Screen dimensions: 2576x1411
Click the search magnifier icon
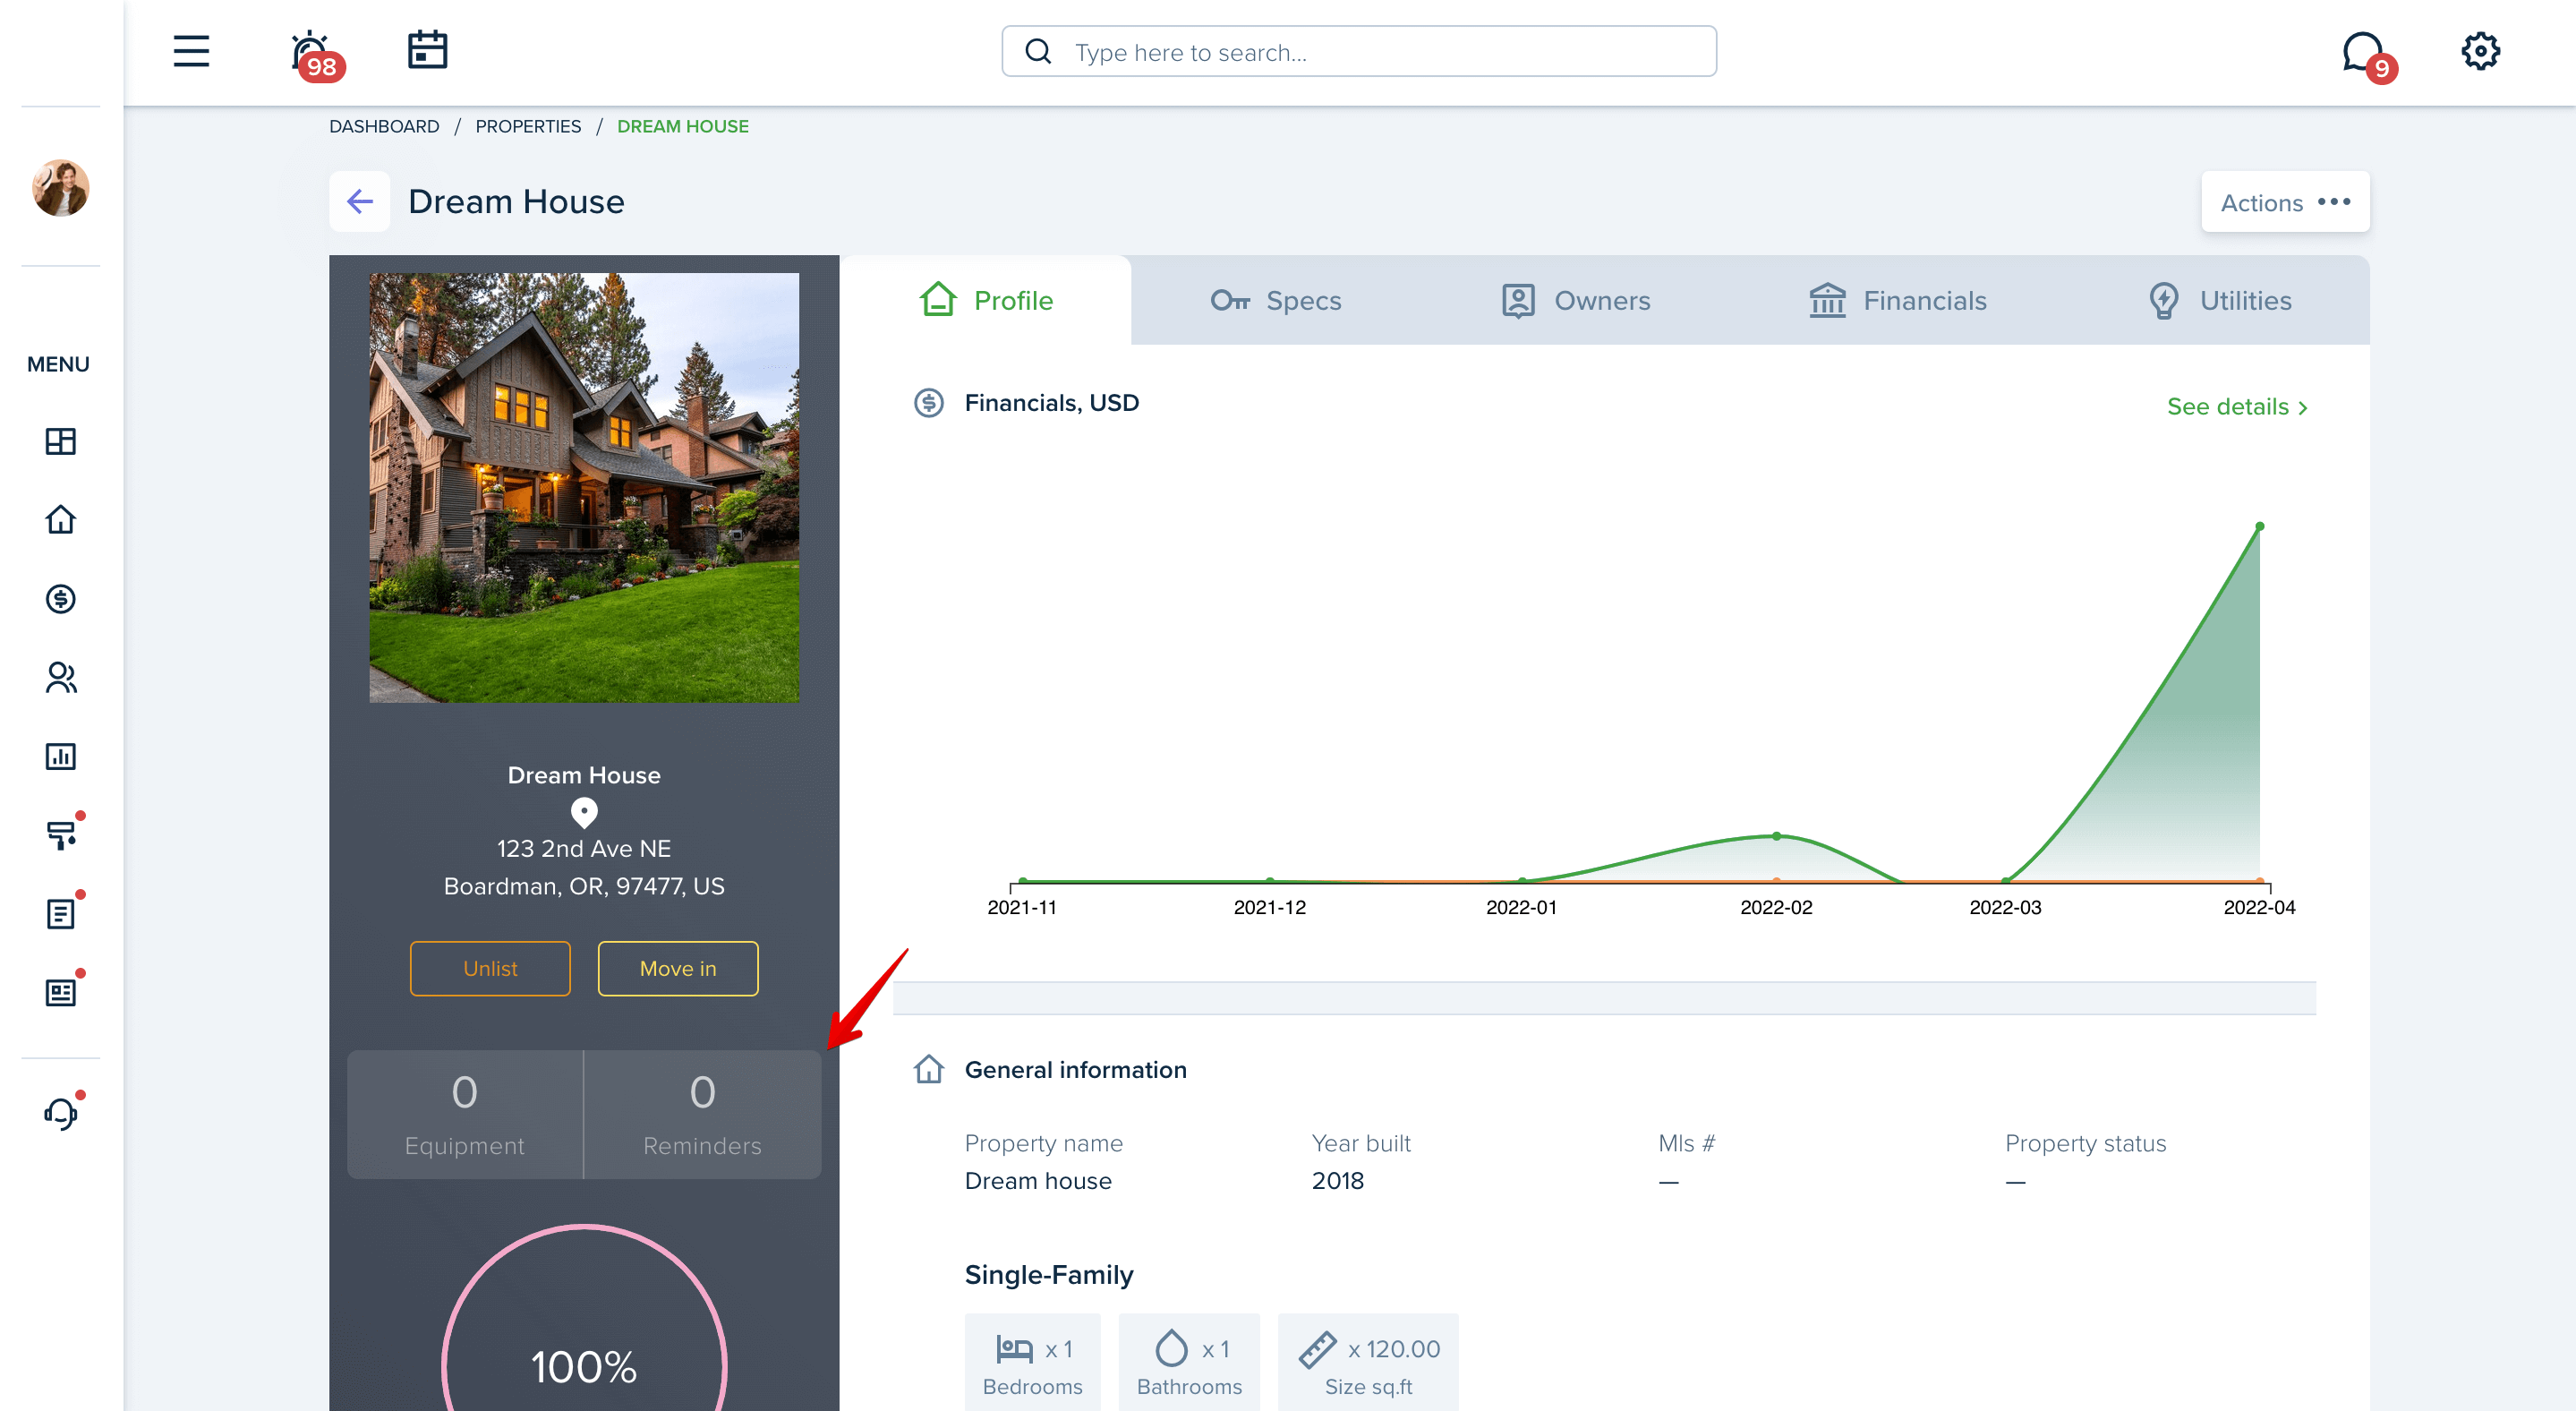click(1038, 52)
